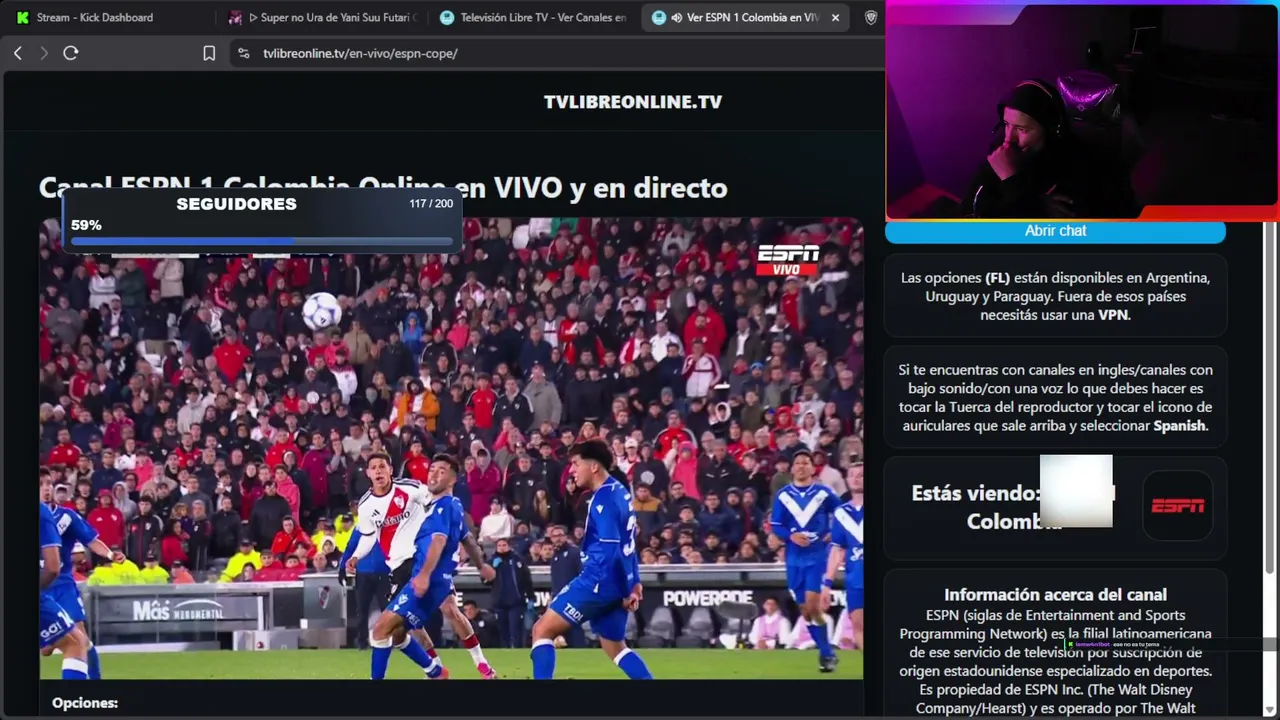Bookmark this page with the bookmark icon
Image resolution: width=1280 pixels, height=720 pixels.
pyautogui.click(x=209, y=53)
